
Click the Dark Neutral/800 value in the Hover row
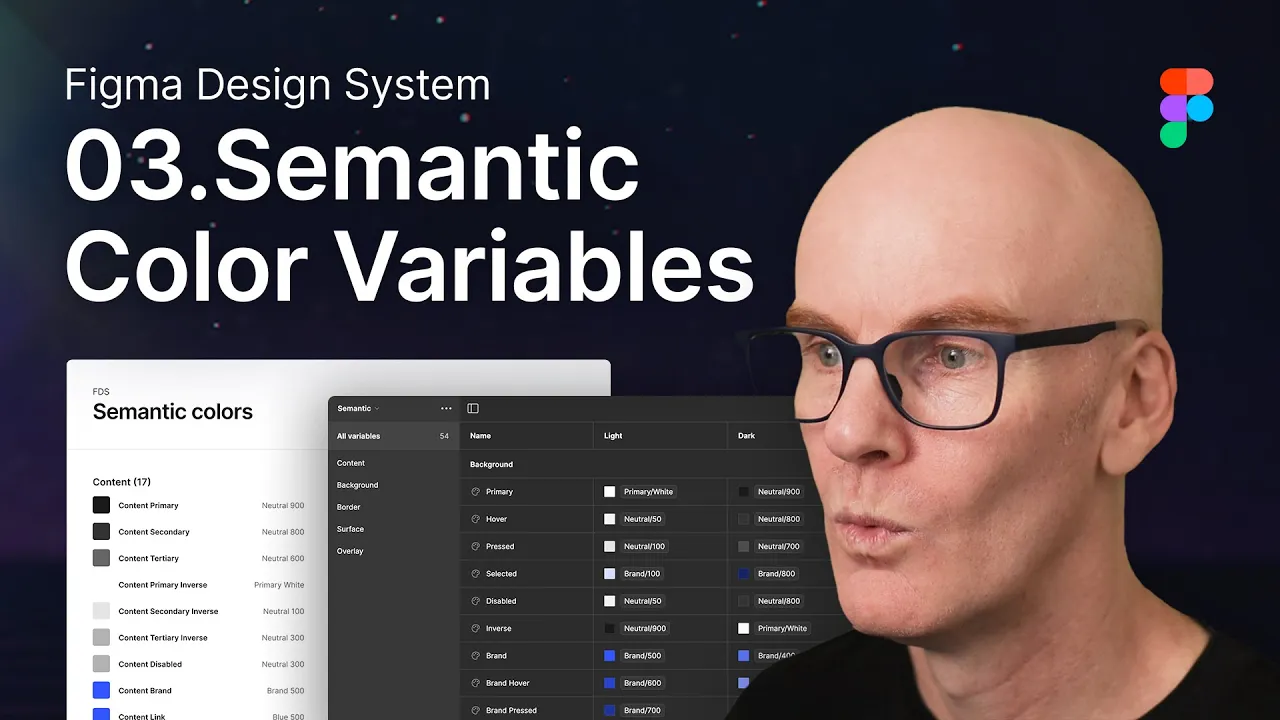[779, 519]
